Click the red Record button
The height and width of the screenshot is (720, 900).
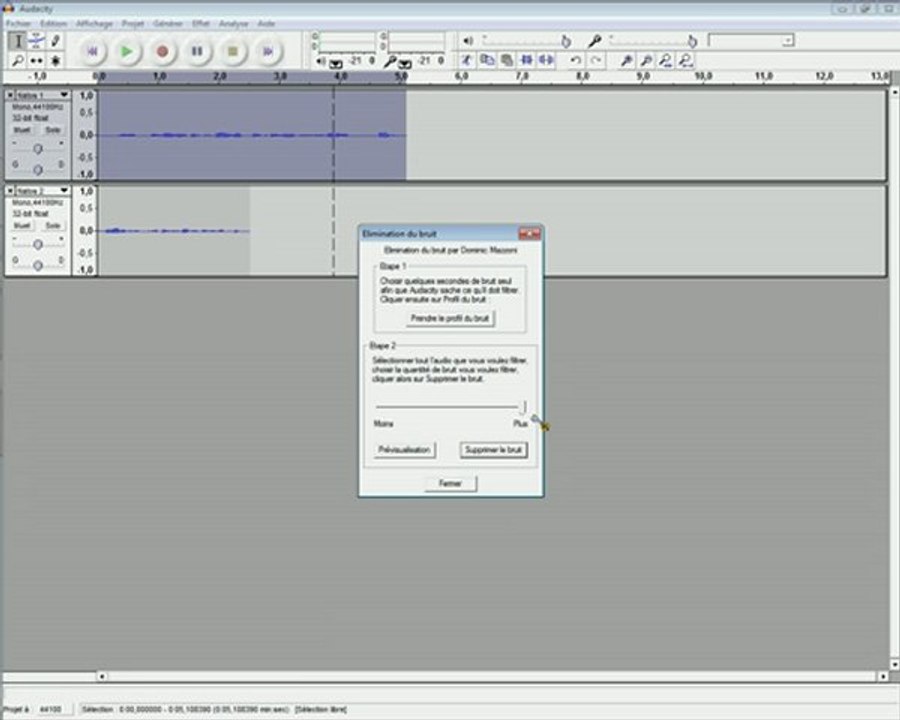coord(162,51)
